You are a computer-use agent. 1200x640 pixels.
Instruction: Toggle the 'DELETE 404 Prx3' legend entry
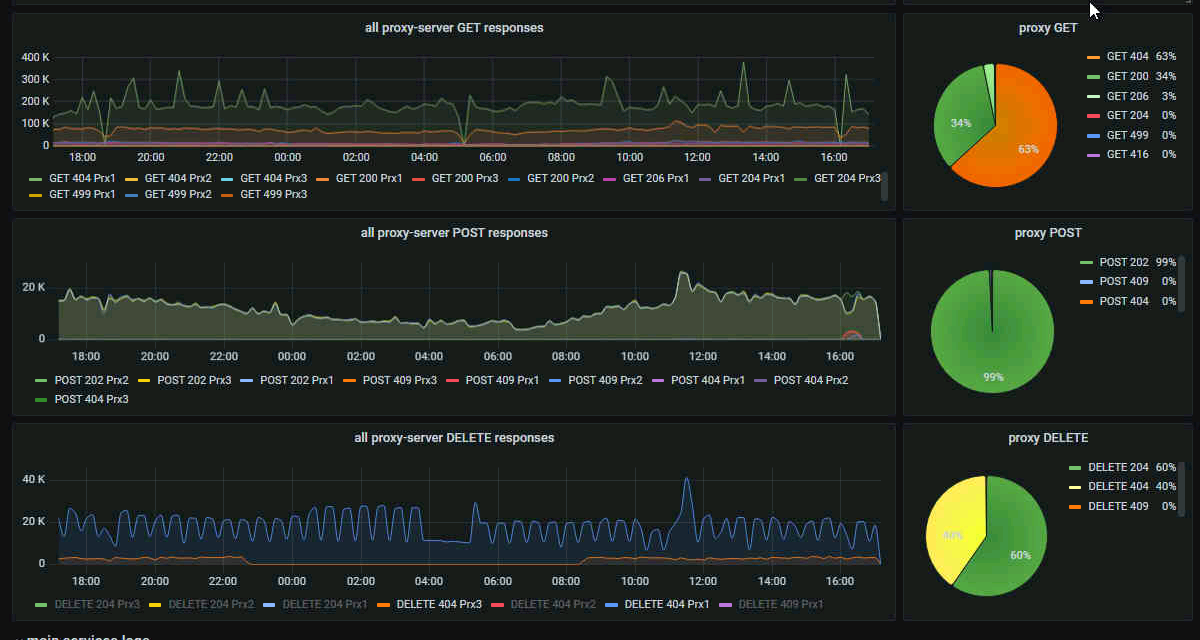tap(439, 604)
